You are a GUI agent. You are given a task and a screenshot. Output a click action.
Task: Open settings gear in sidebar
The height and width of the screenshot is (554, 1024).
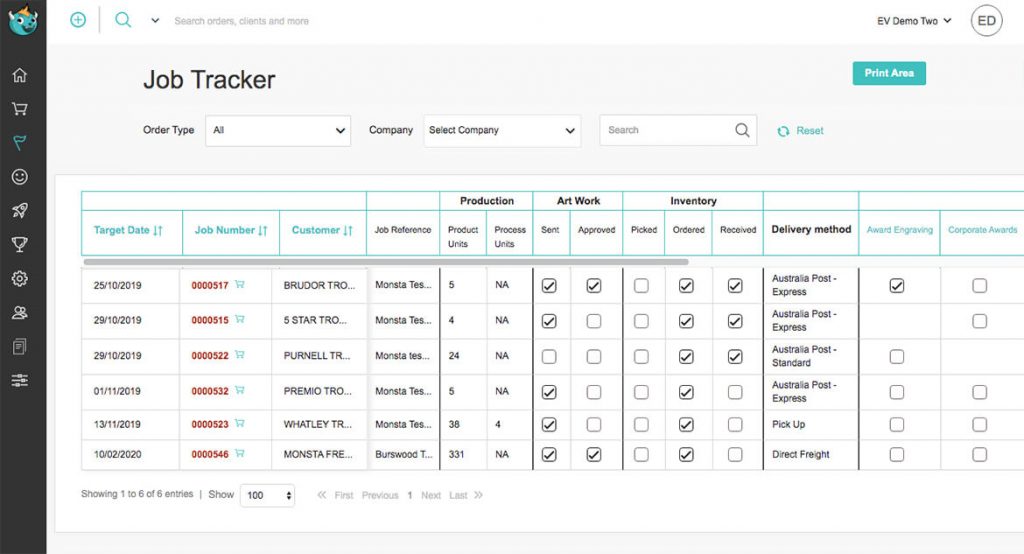[x=20, y=278]
